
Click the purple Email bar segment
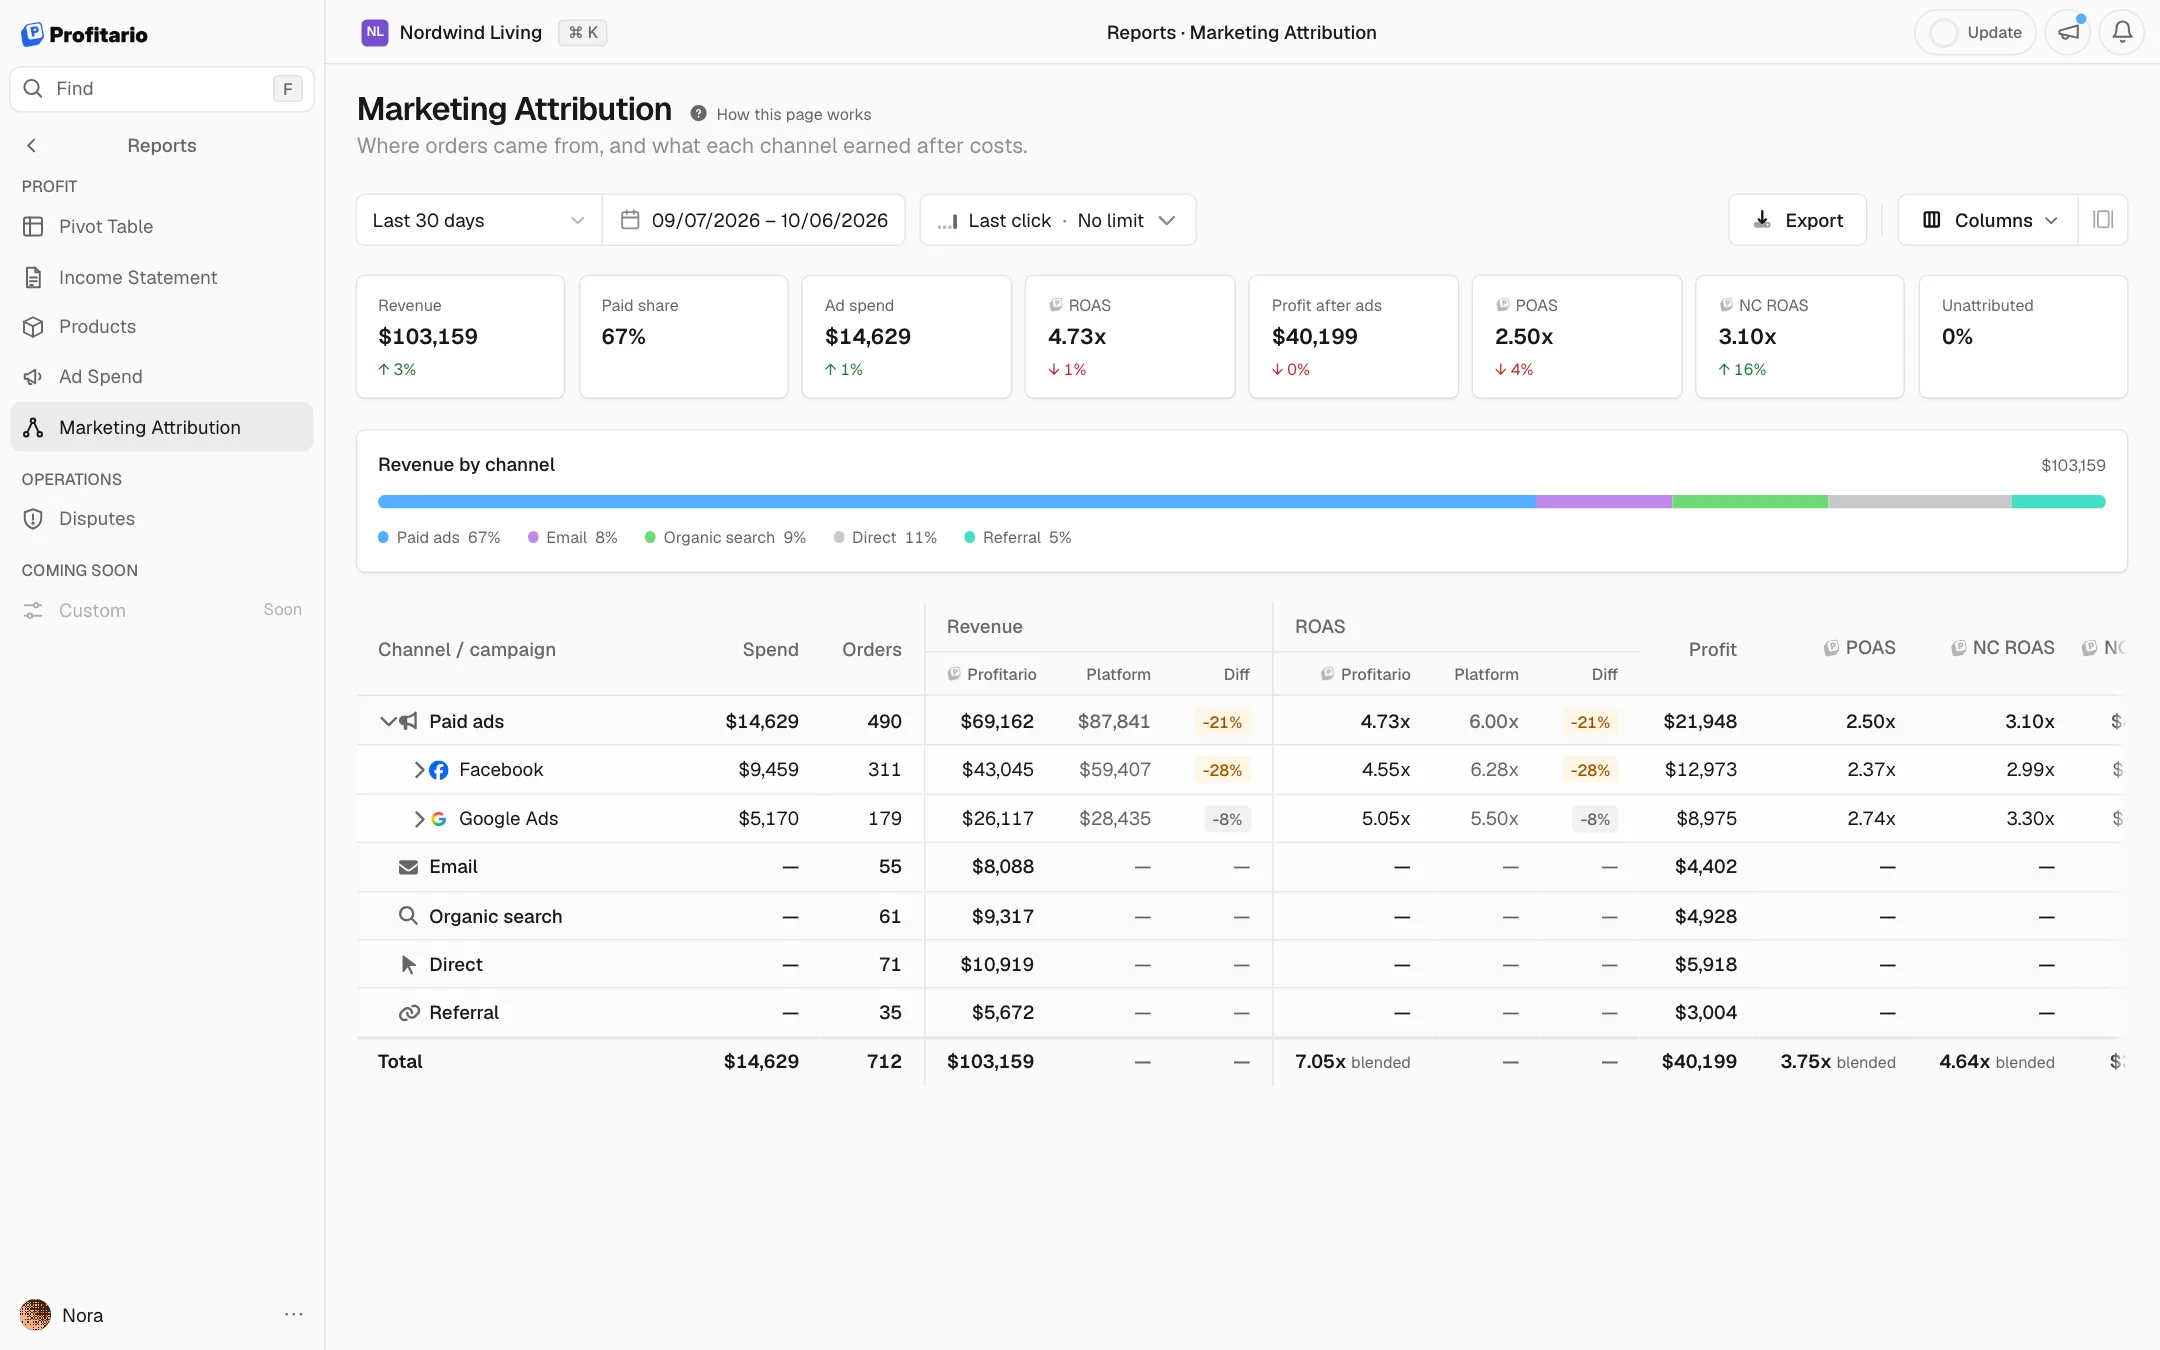click(1604, 502)
